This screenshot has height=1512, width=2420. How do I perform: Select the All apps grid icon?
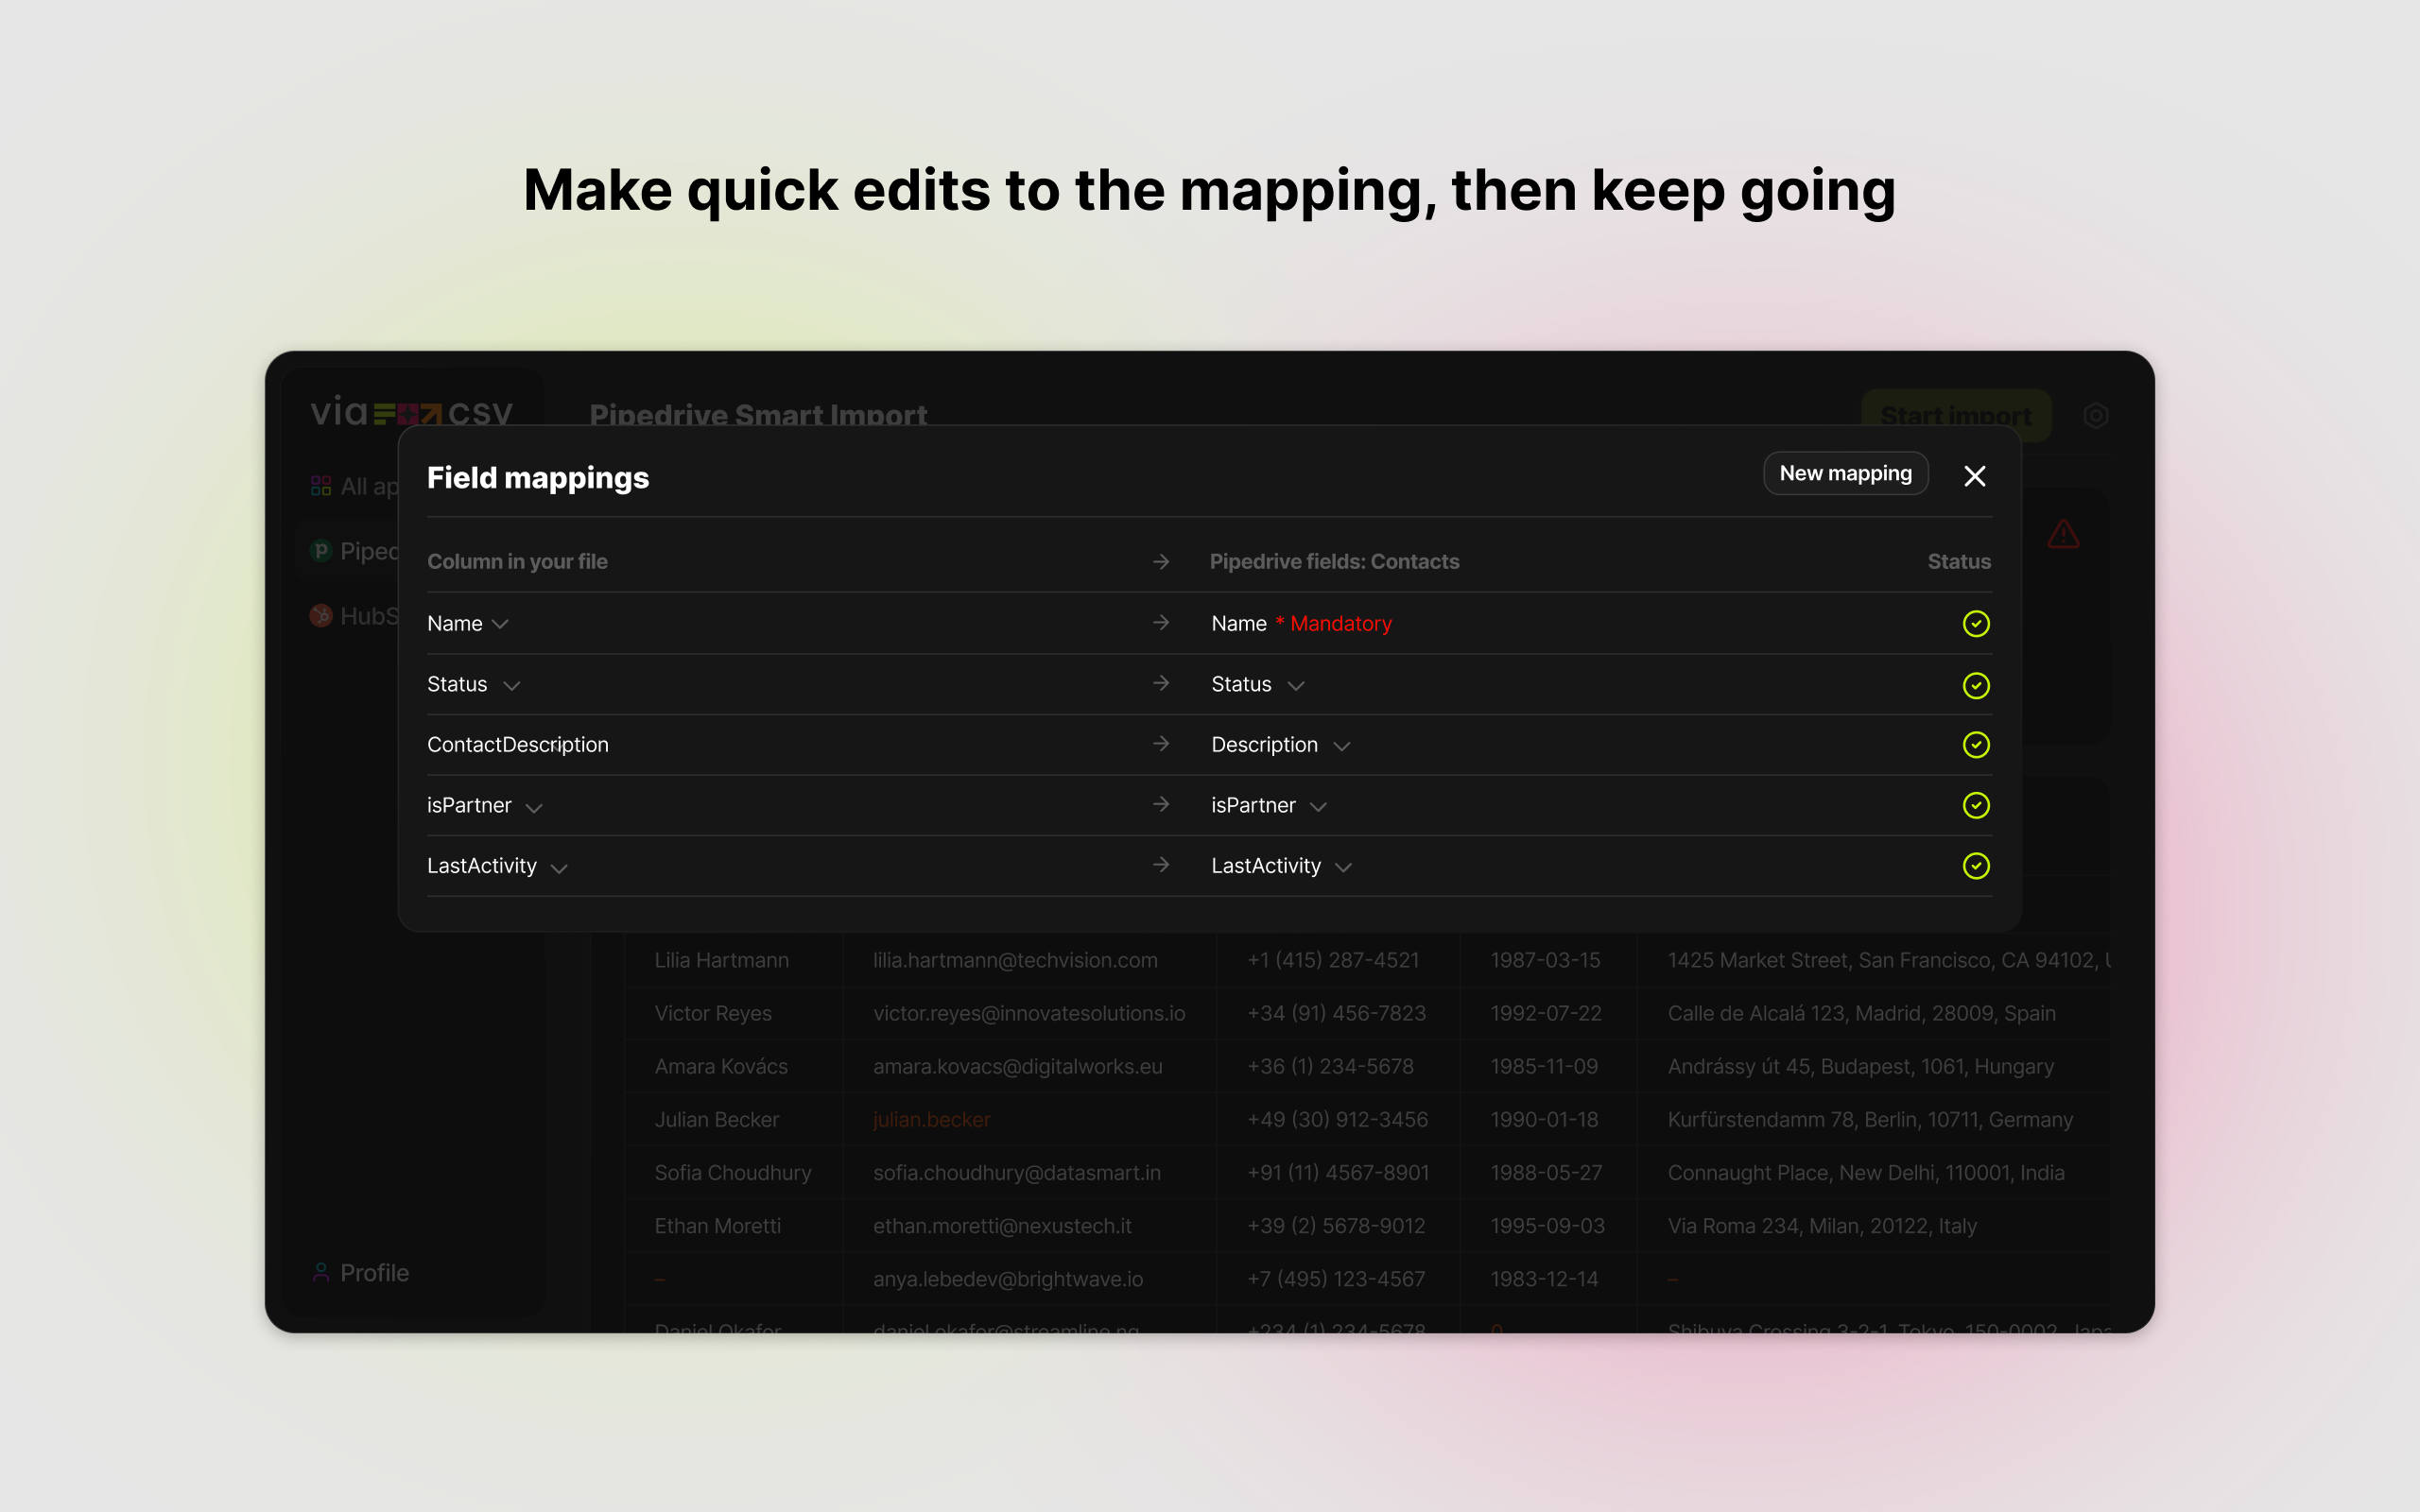321,485
